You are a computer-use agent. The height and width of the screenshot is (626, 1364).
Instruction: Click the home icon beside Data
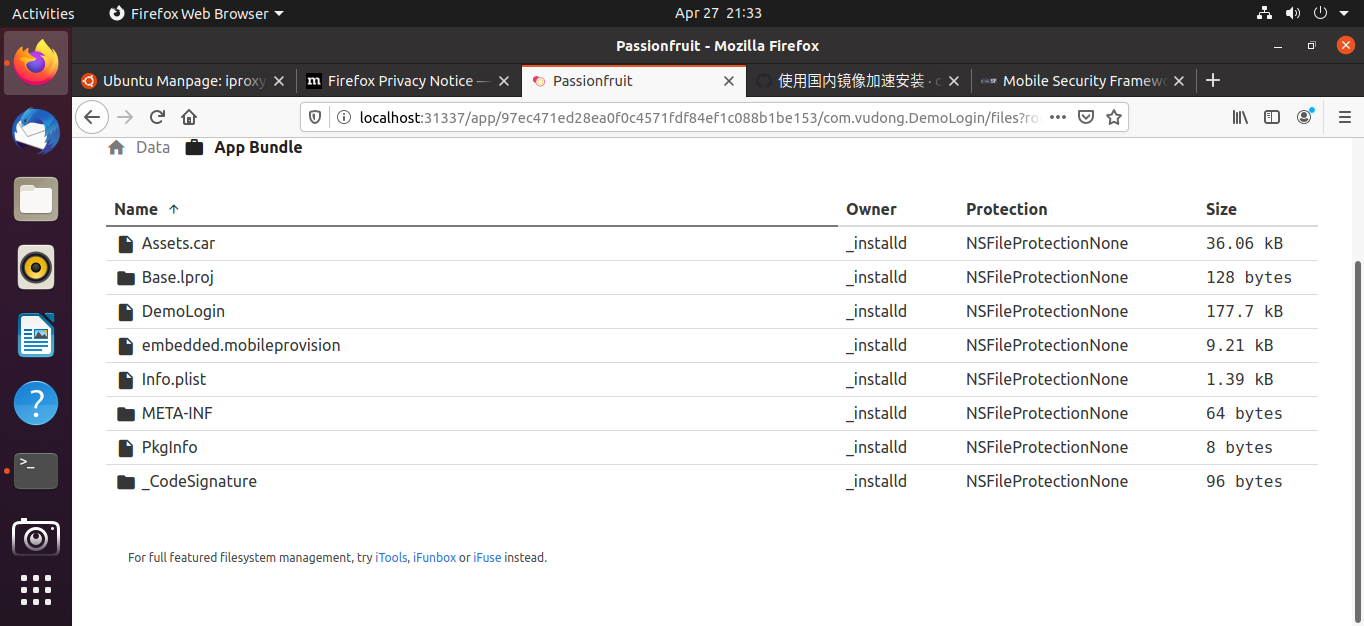(116, 148)
